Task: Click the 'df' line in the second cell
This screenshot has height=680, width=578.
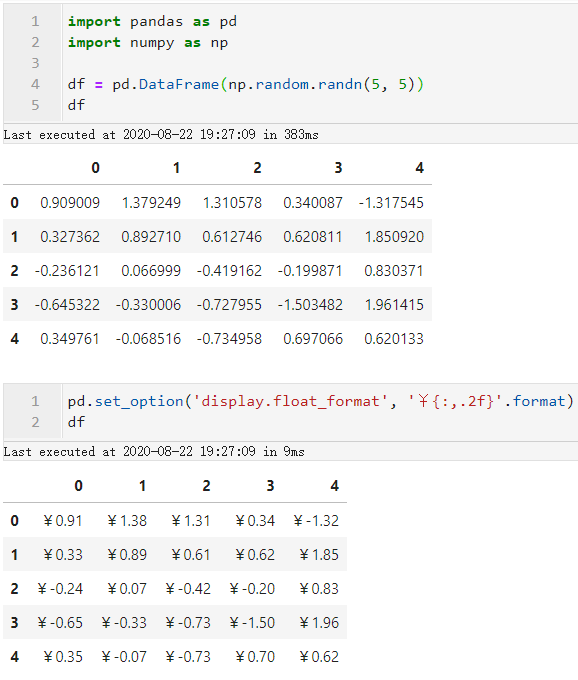Action: 76,422
